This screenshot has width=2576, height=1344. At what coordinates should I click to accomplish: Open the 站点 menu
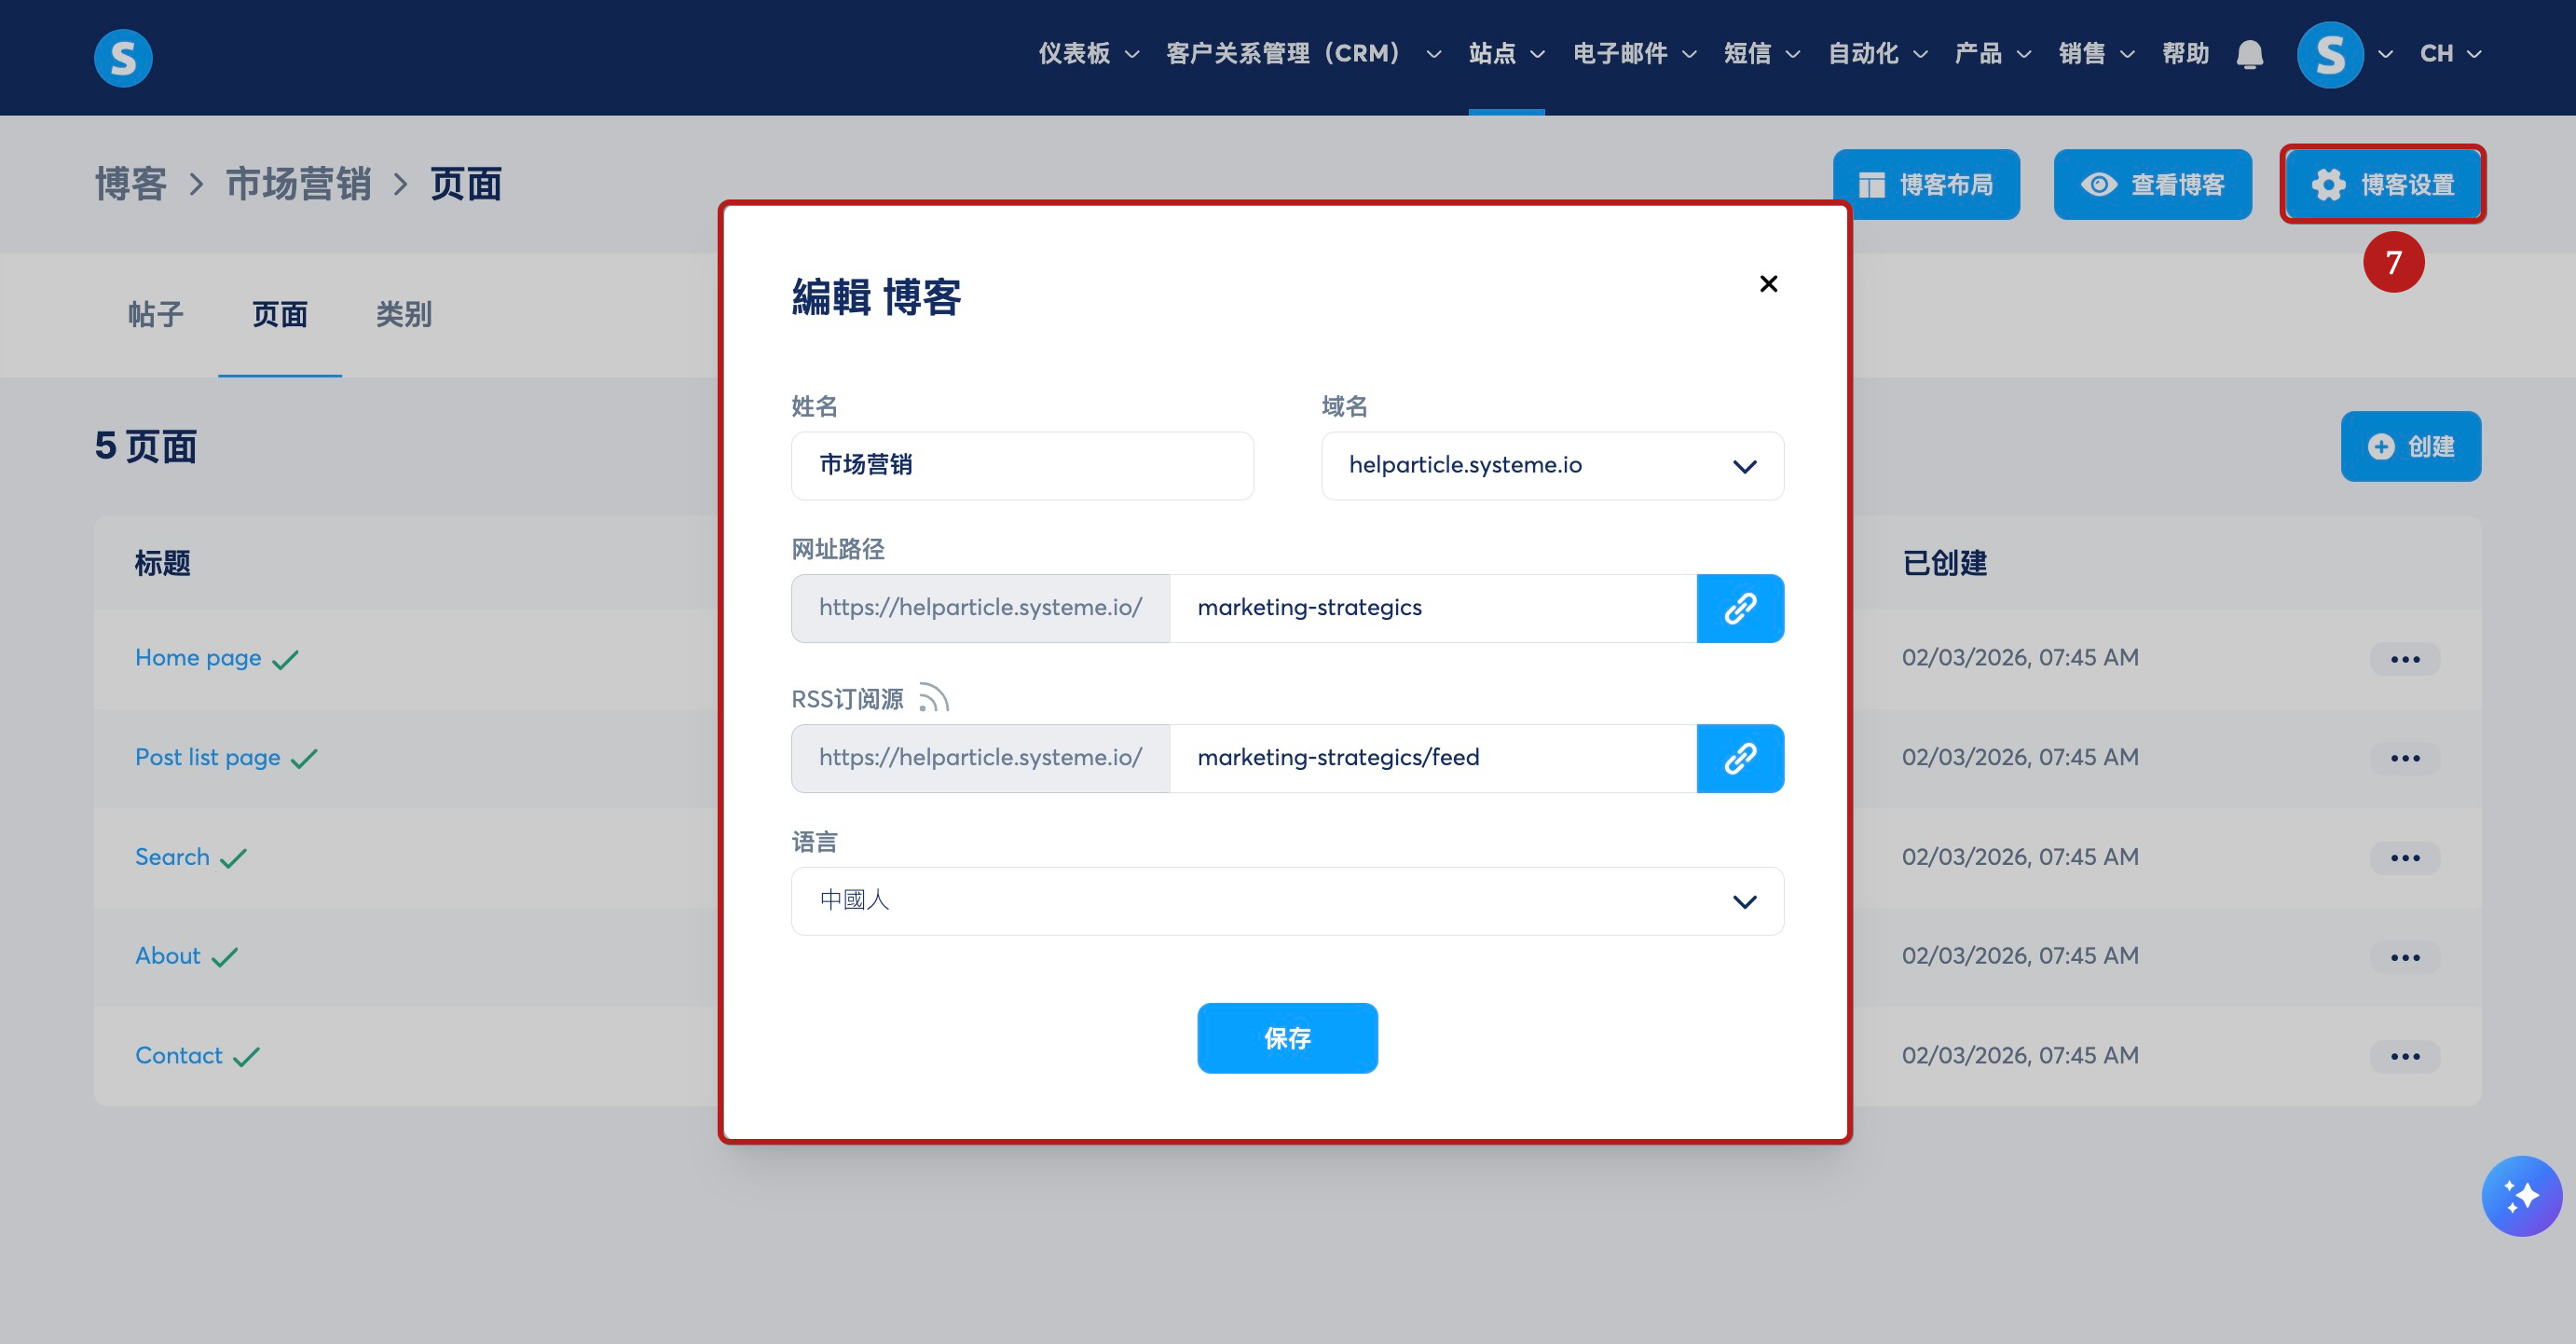[x=1505, y=54]
